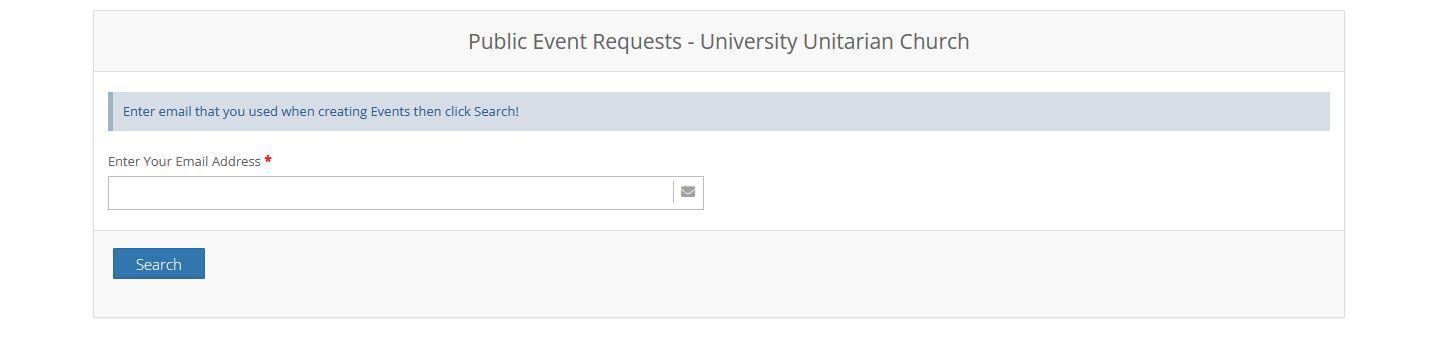This screenshot has width=1429, height=360.
Task: Click the dark left edge of info banner
Action: click(x=110, y=111)
